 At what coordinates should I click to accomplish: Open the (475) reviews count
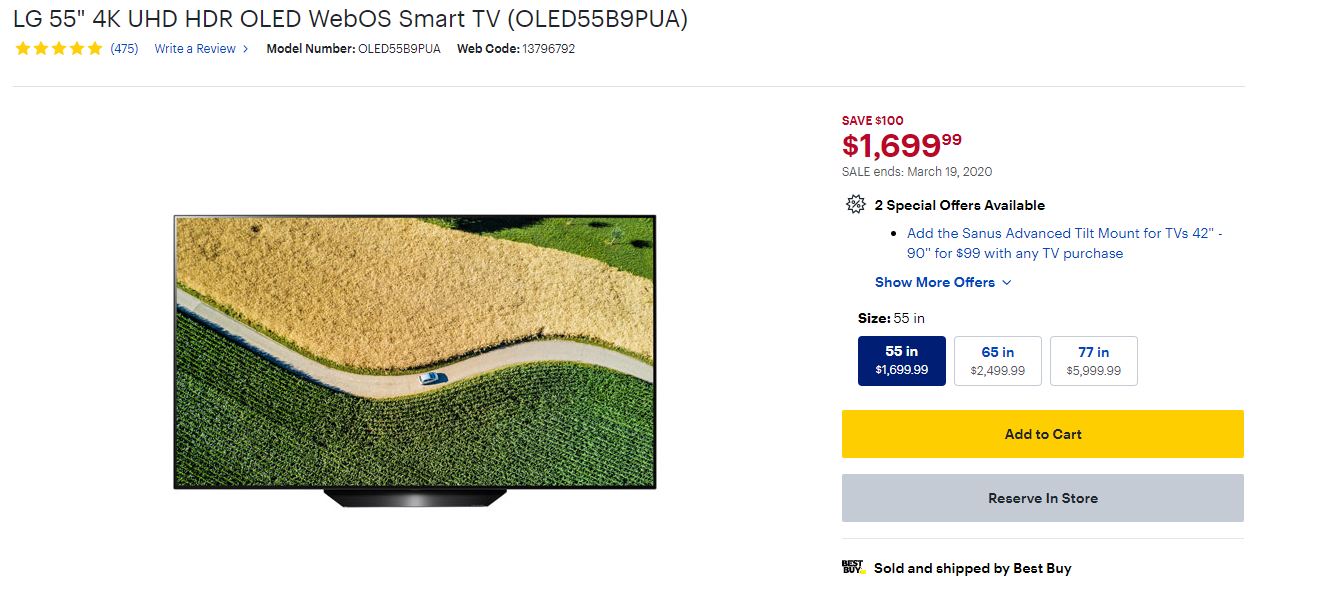coord(124,48)
